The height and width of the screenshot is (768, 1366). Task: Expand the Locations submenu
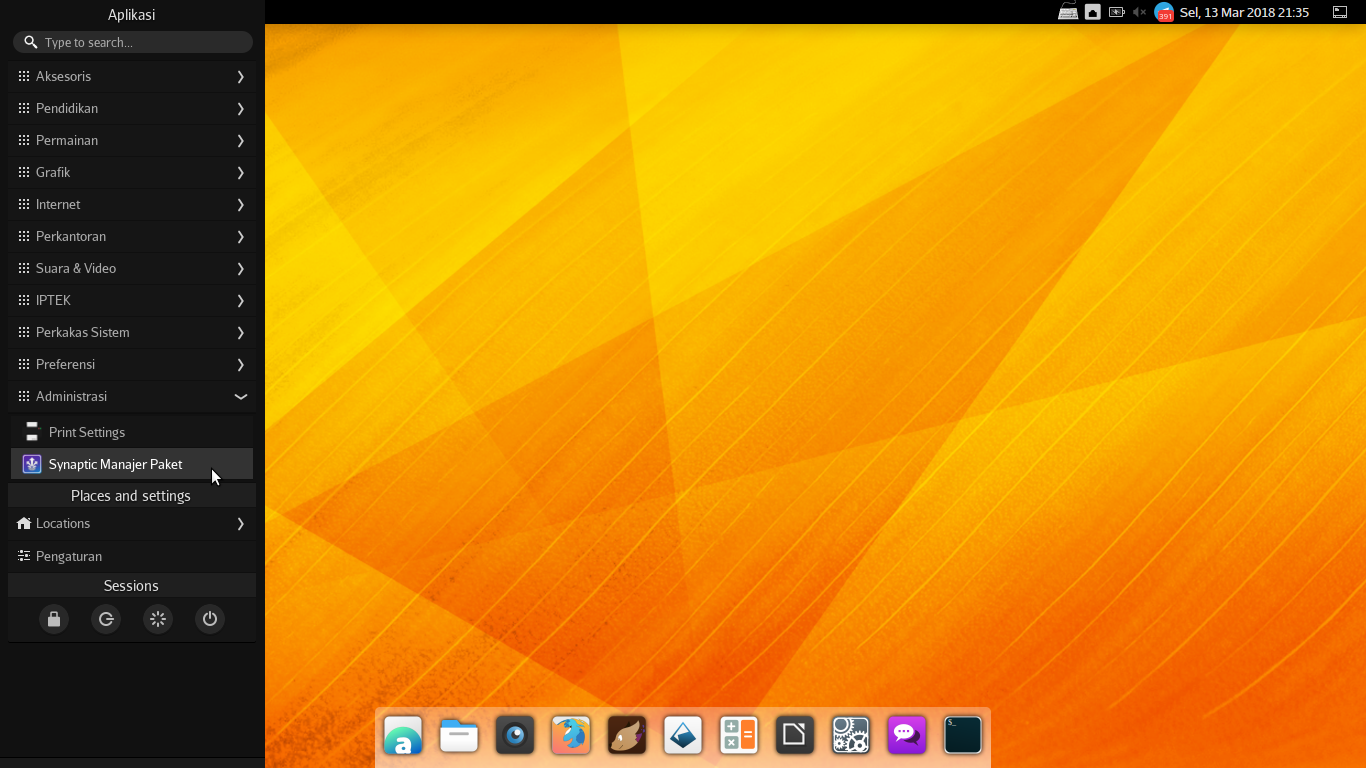[131, 524]
